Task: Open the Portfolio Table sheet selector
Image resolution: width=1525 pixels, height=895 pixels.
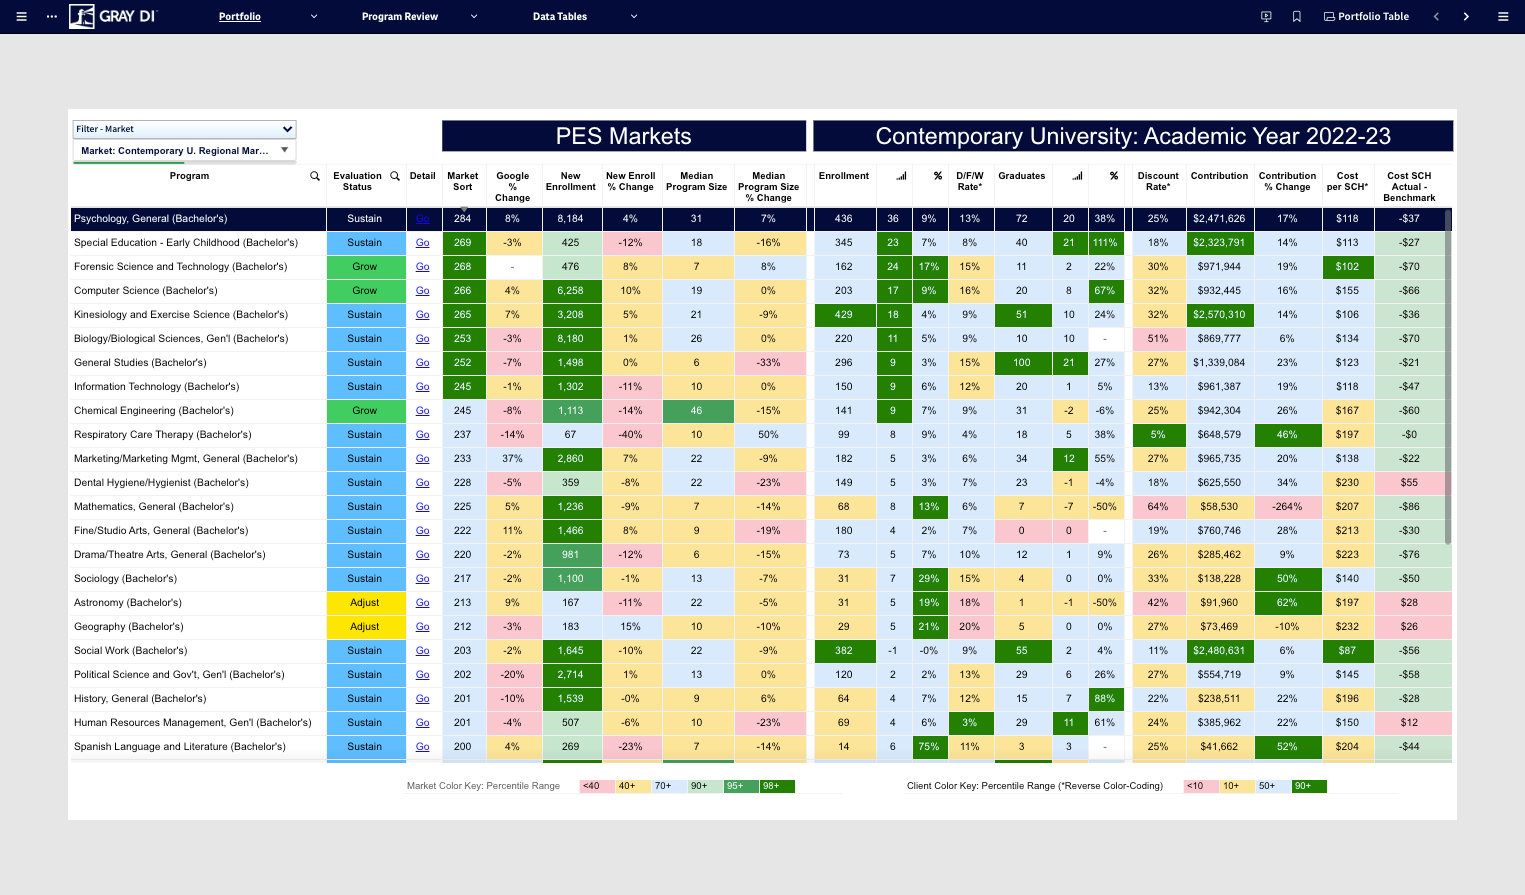Action: coord(1366,17)
